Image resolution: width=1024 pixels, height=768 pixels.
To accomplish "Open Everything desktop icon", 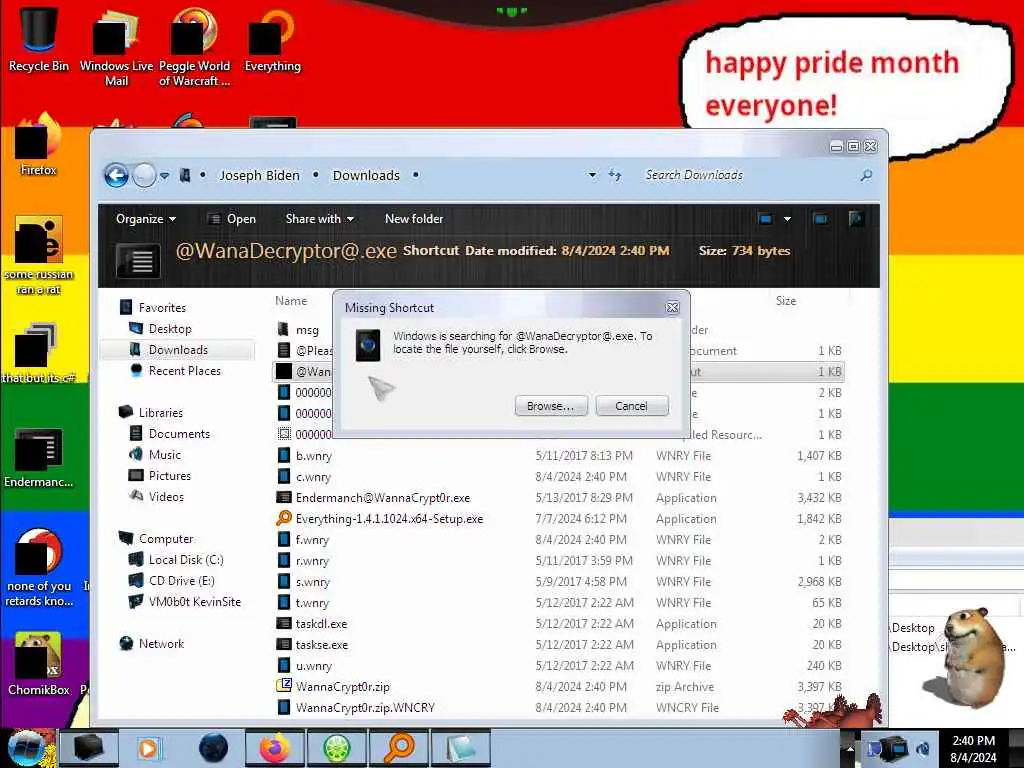I will click(x=272, y=39).
